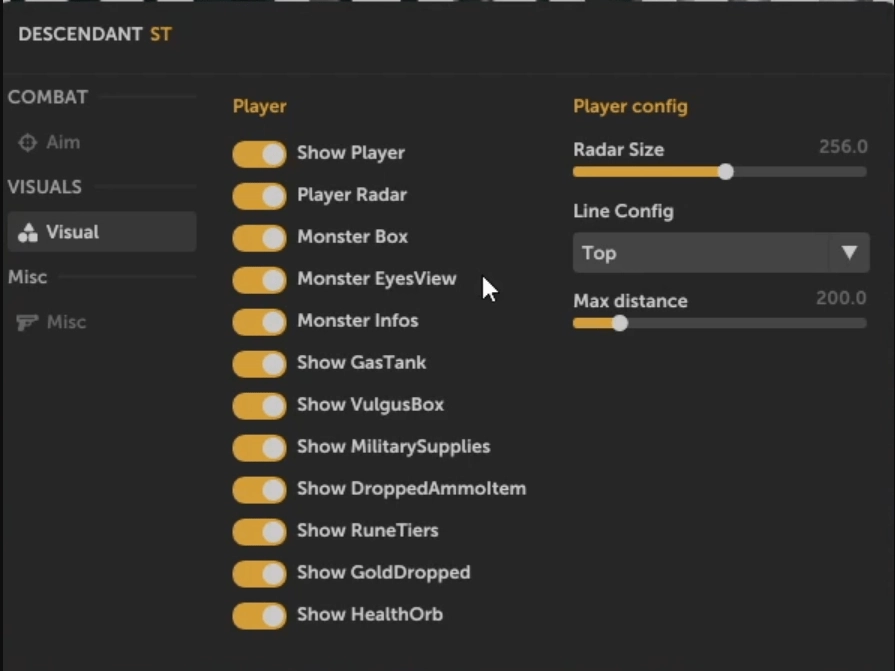Turn off Show VulgusBox

click(x=259, y=406)
